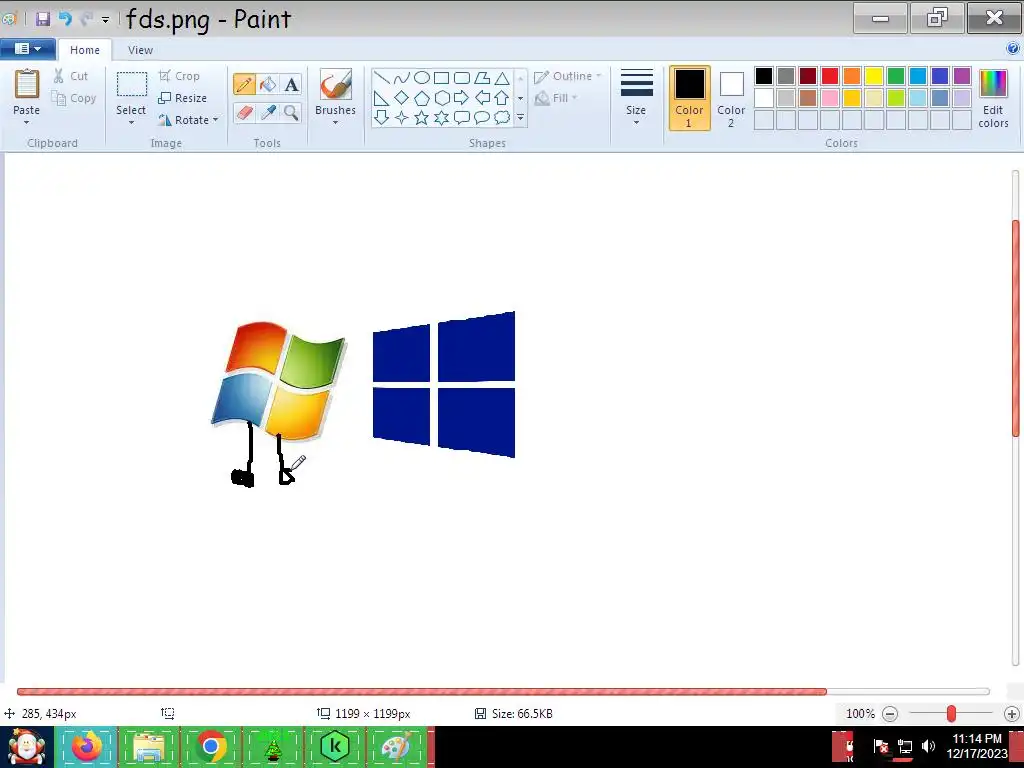Pick the purple color swatch

point(962,76)
